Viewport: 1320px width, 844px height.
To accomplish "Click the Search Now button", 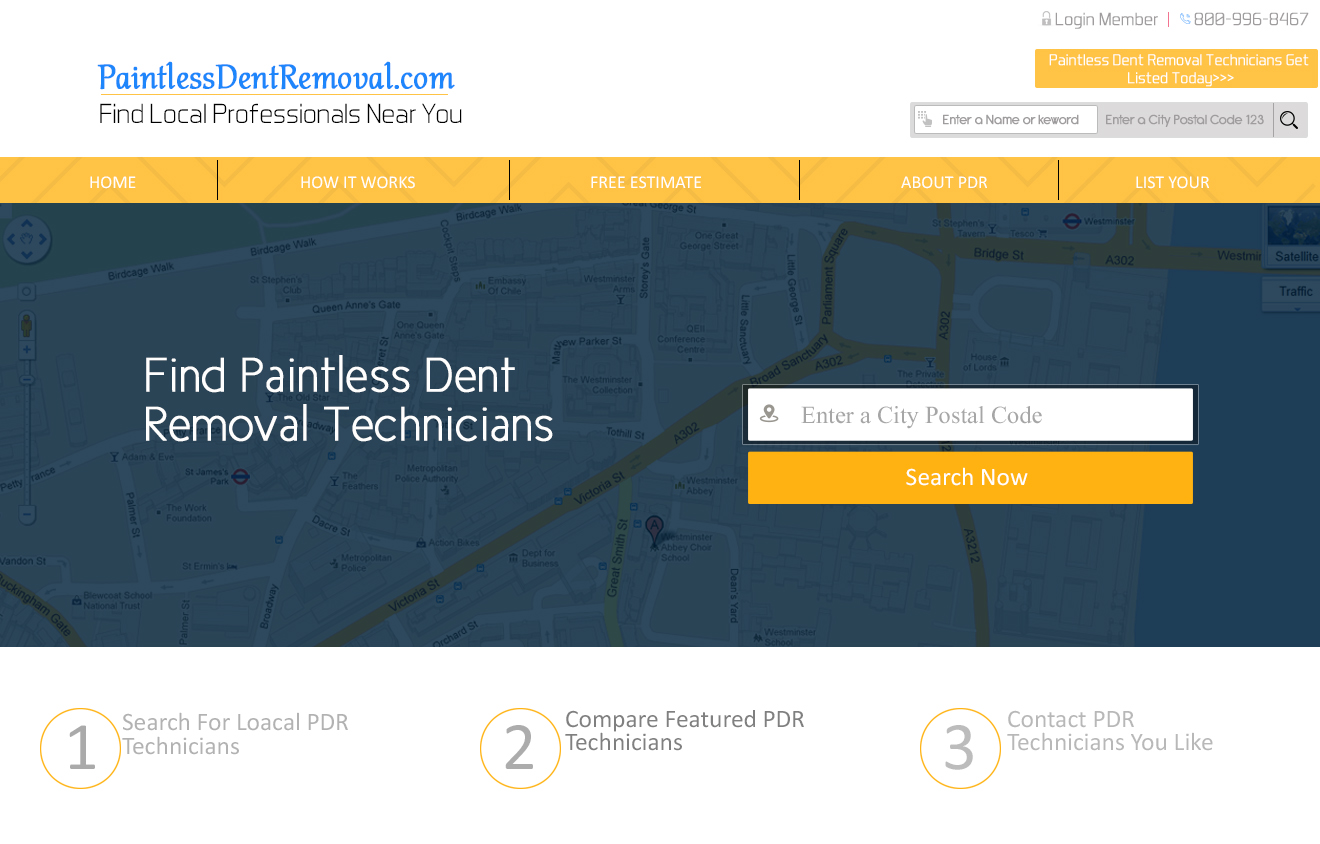I will click(x=970, y=478).
